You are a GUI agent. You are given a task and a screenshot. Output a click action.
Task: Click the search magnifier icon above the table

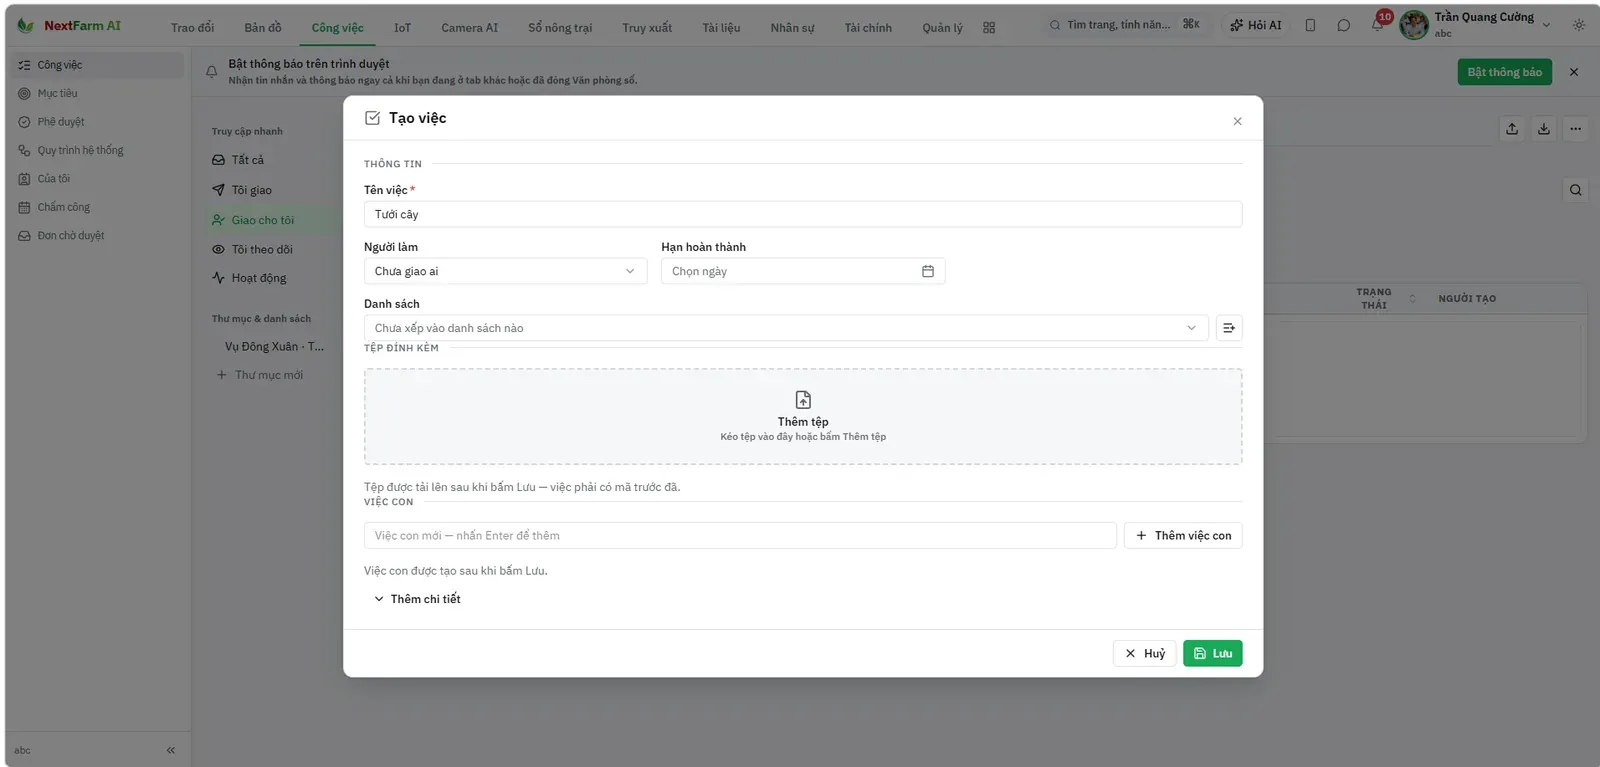pyautogui.click(x=1576, y=190)
